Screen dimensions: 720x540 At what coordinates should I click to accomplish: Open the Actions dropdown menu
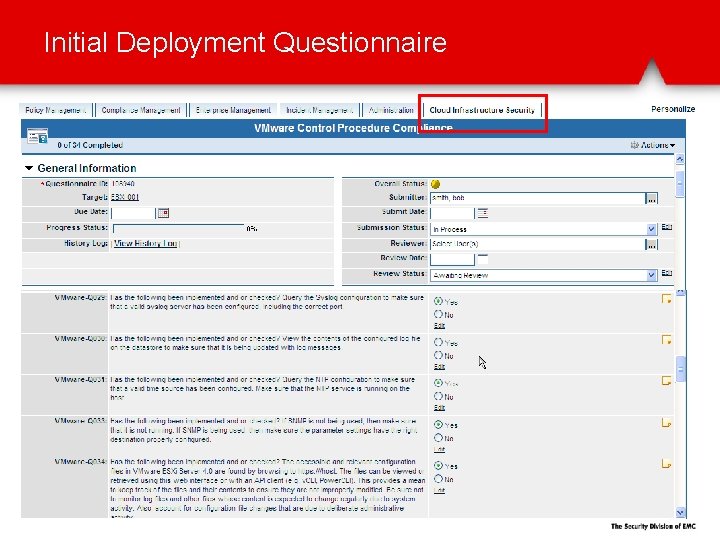click(x=652, y=145)
